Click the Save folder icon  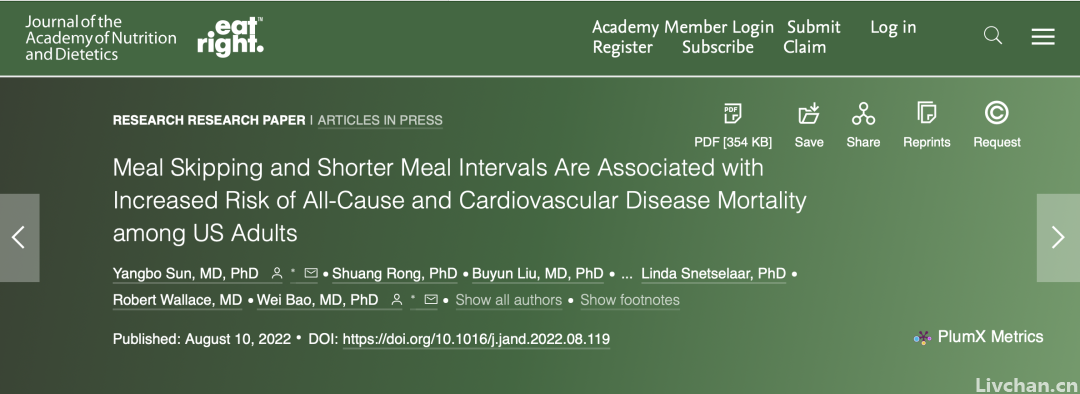point(809,113)
